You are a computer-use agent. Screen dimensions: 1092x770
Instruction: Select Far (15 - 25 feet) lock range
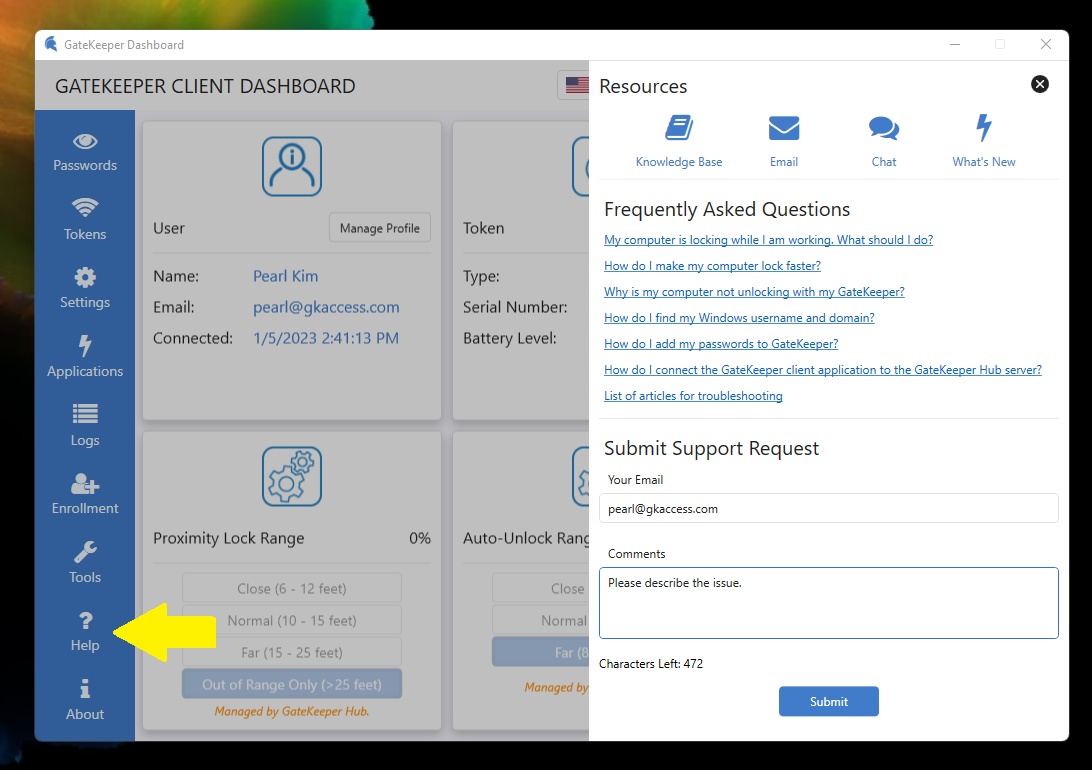tap(292, 652)
